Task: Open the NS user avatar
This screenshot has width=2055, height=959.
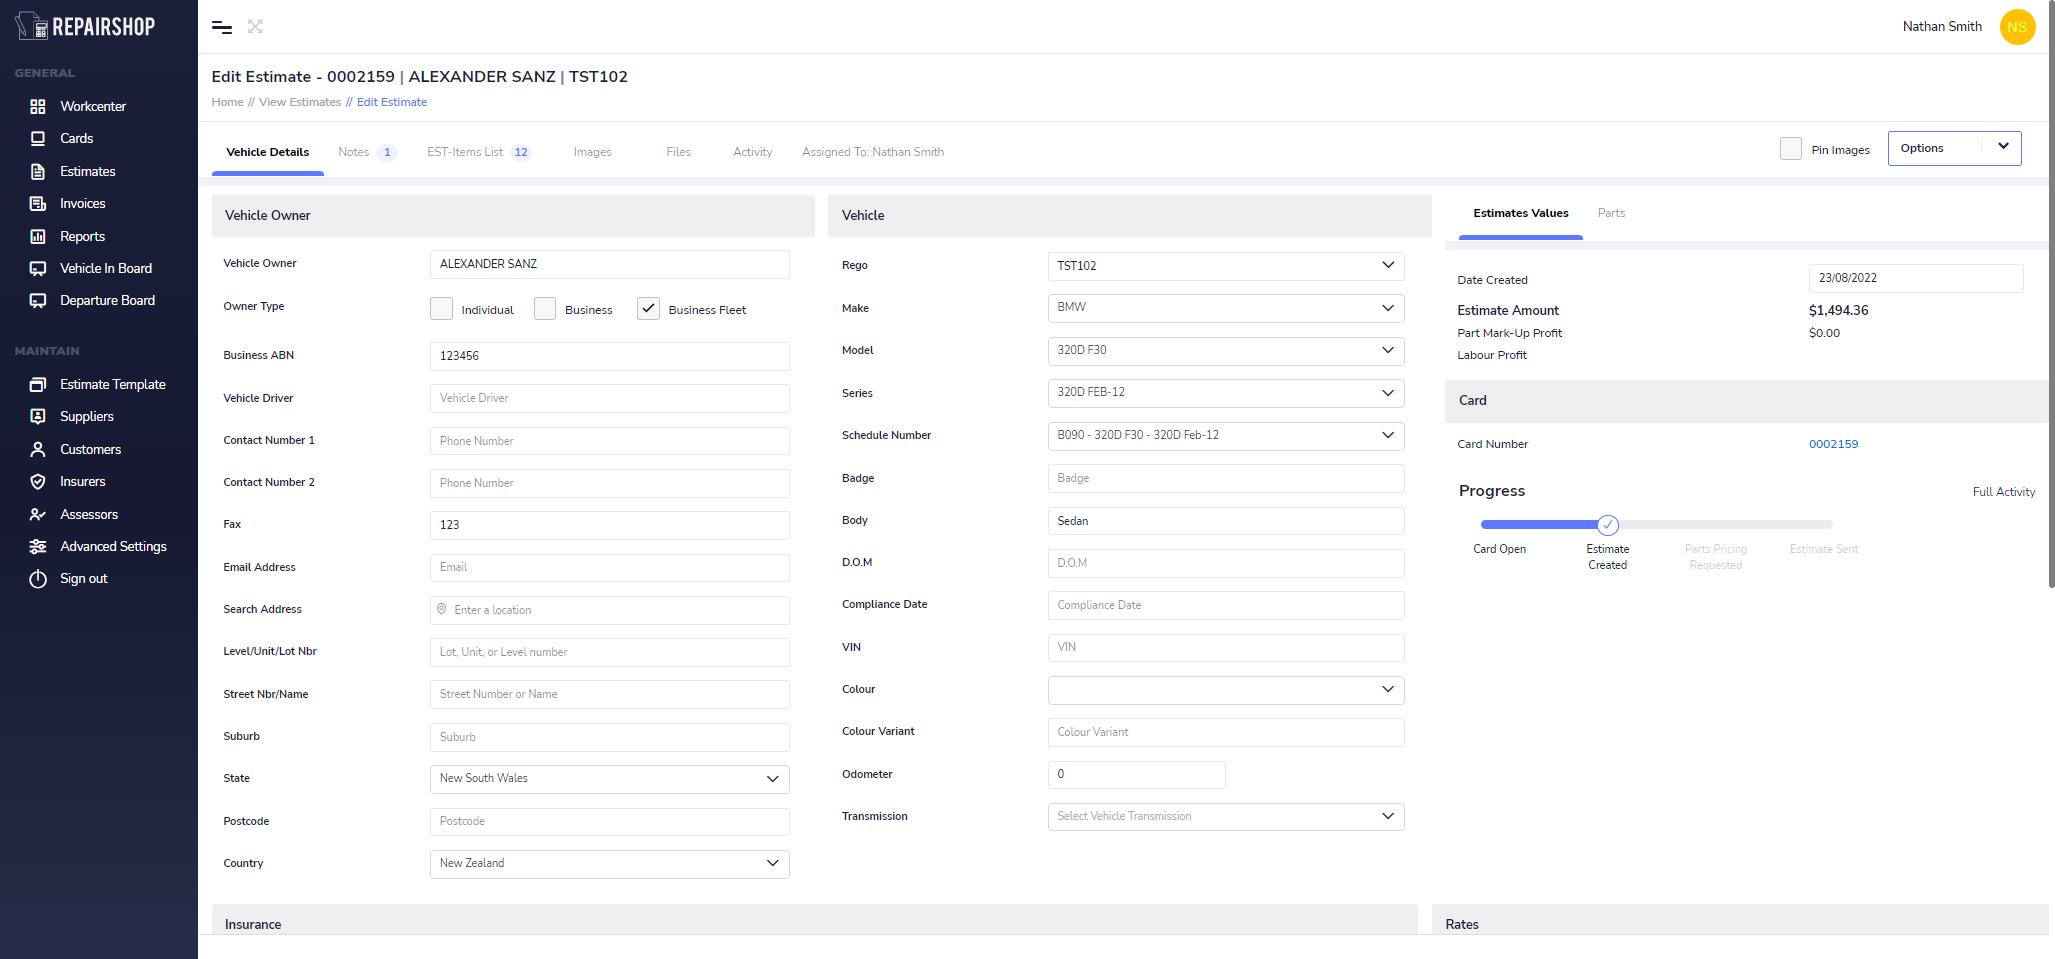Action: pyautogui.click(x=2017, y=27)
